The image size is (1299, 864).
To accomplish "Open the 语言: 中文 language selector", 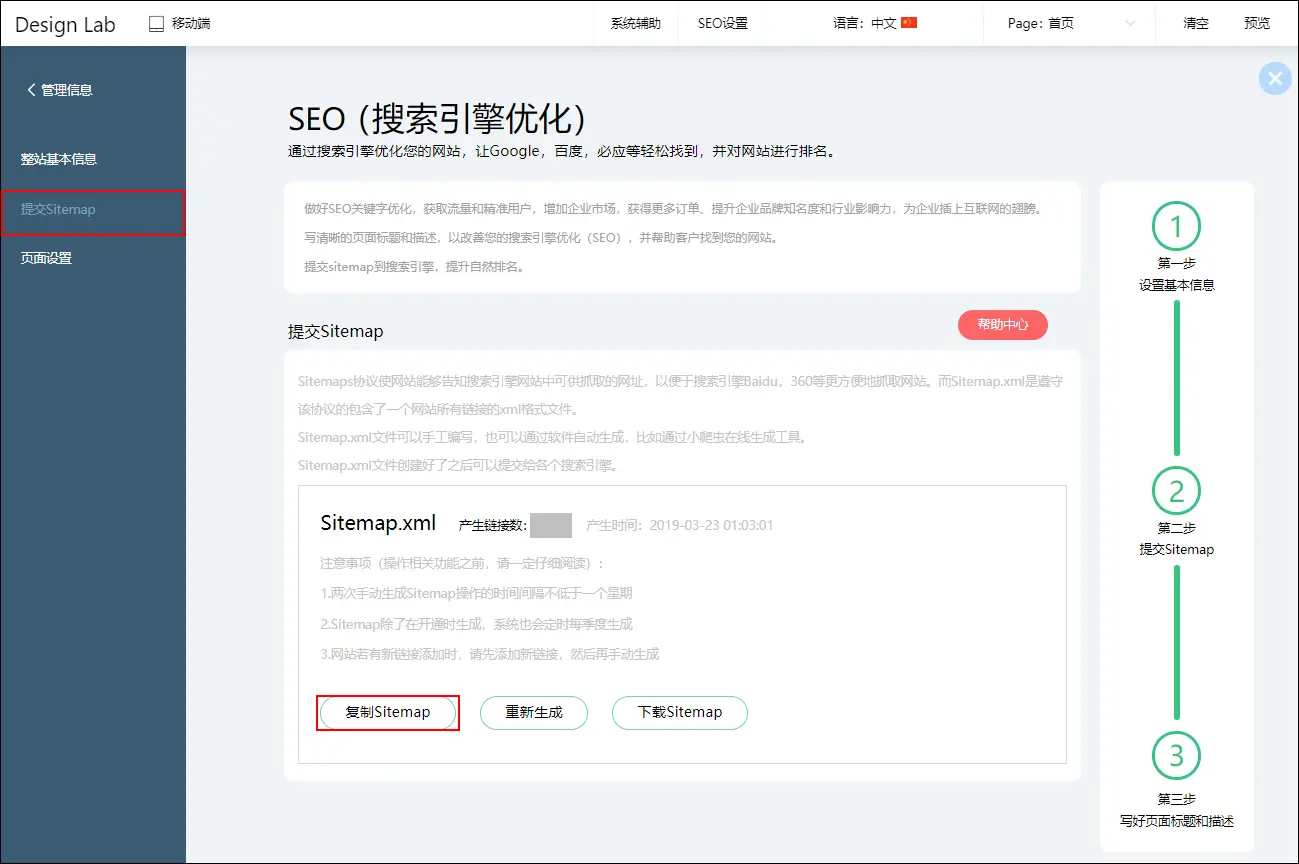I will tap(864, 23).
